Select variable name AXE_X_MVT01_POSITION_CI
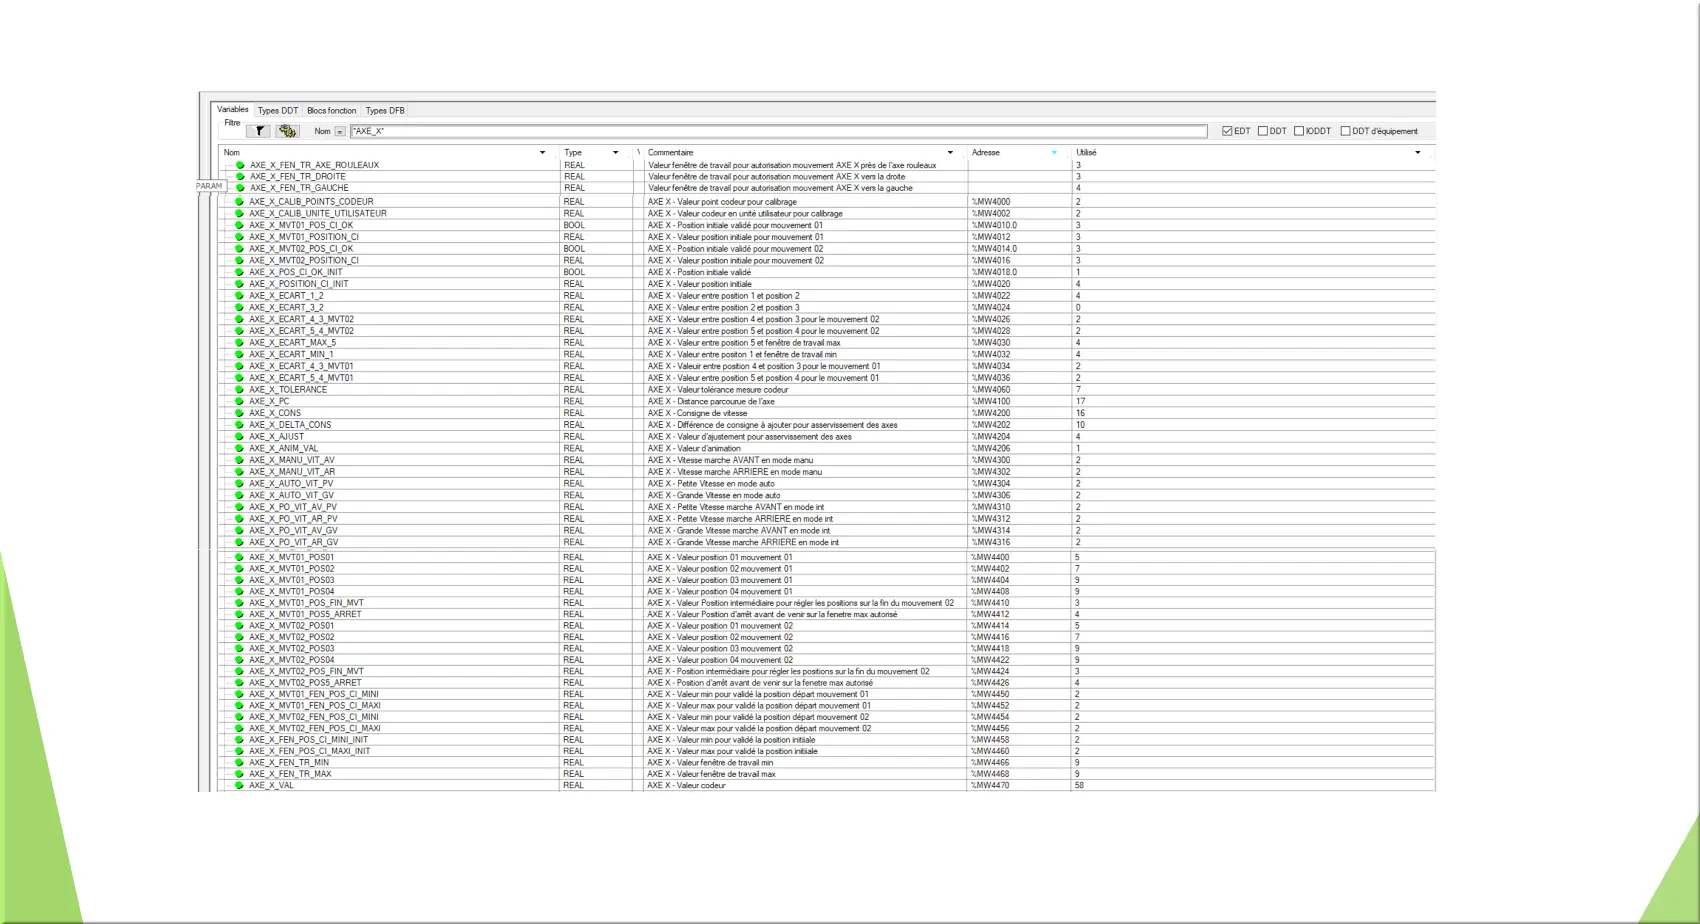The width and height of the screenshot is (1700, 924). coord(304,237)
